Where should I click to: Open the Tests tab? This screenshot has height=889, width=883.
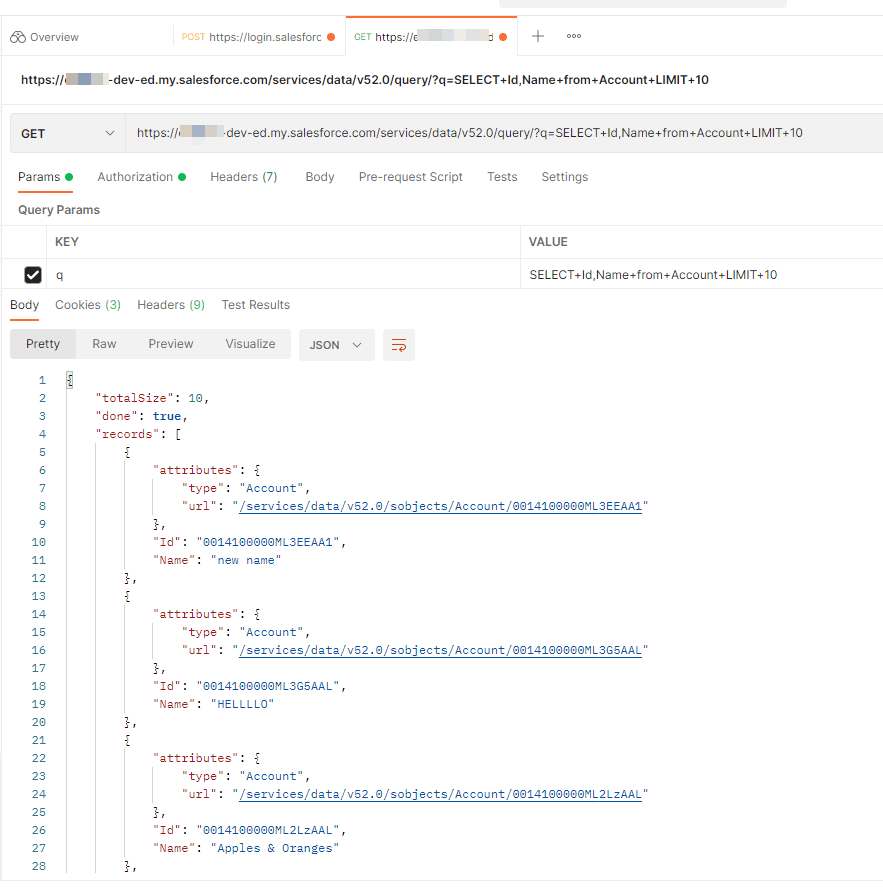pos(502,177)
